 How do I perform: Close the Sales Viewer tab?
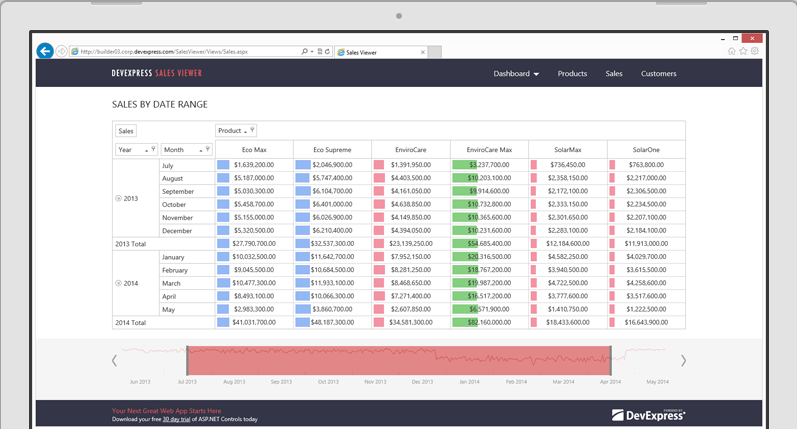[422, 52]
